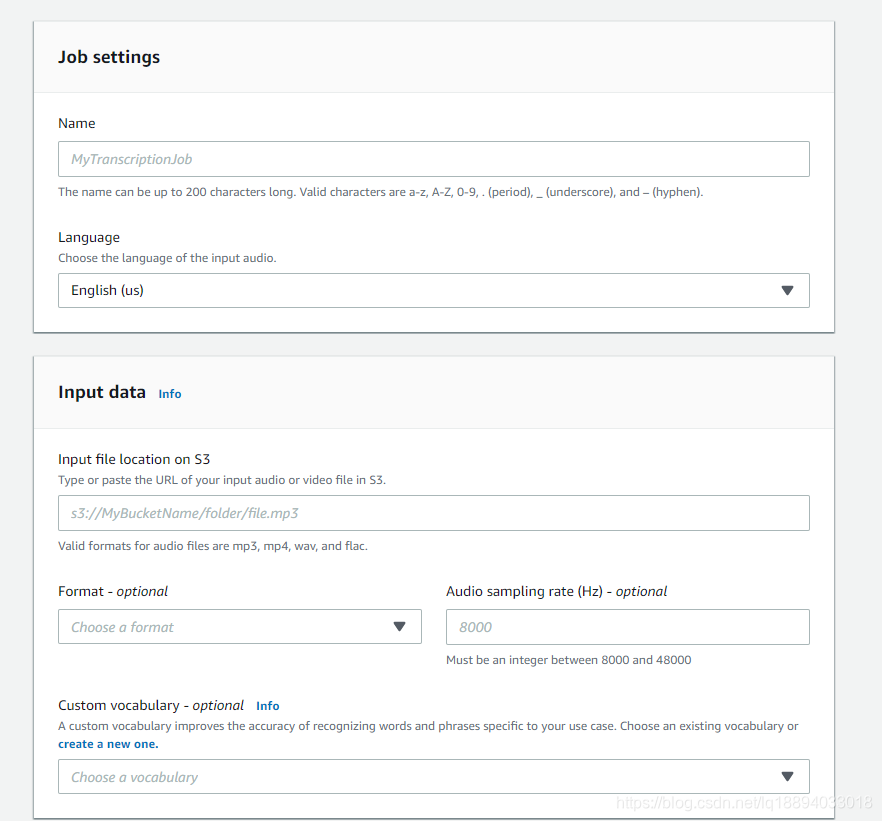Click the Name field label
The height and width of the screenshot is (821, 882).
77,124
